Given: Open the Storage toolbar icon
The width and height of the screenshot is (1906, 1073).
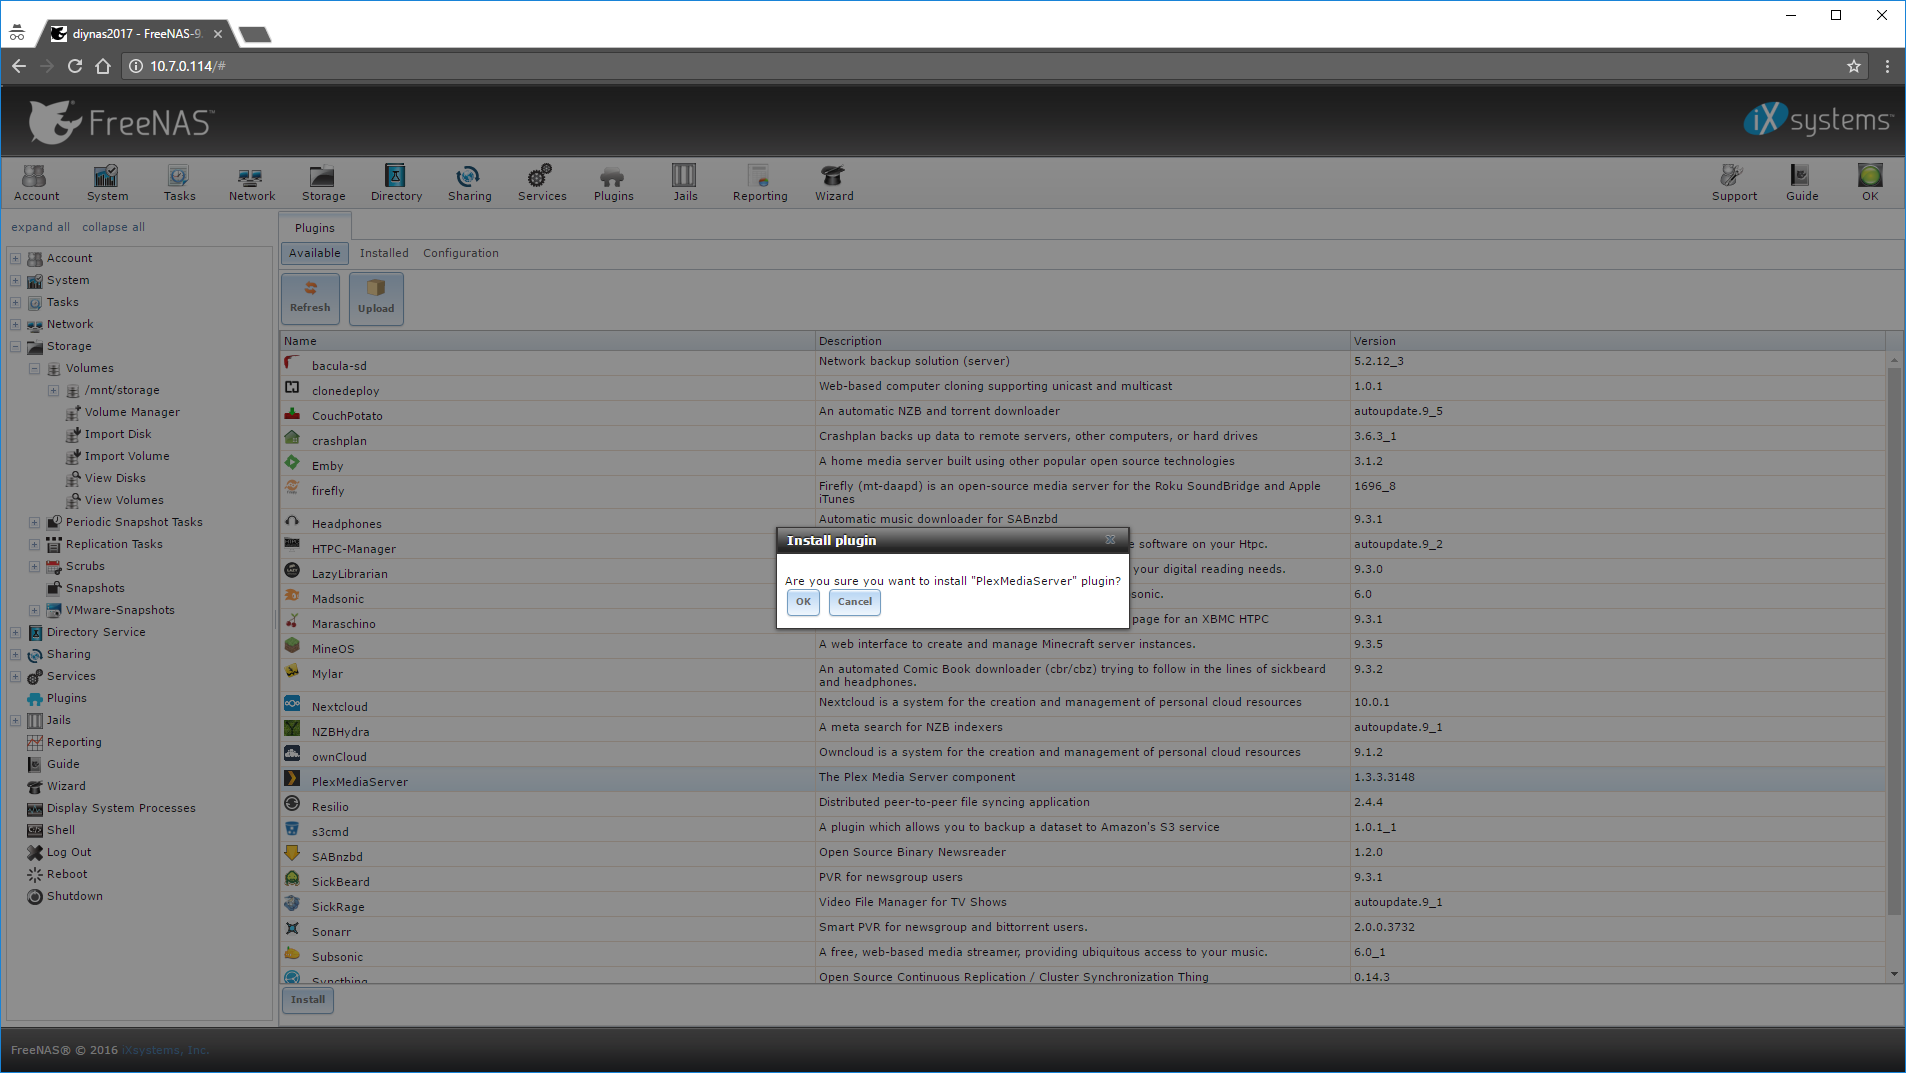Looking at the screenshot, I should tap(323, 183).
